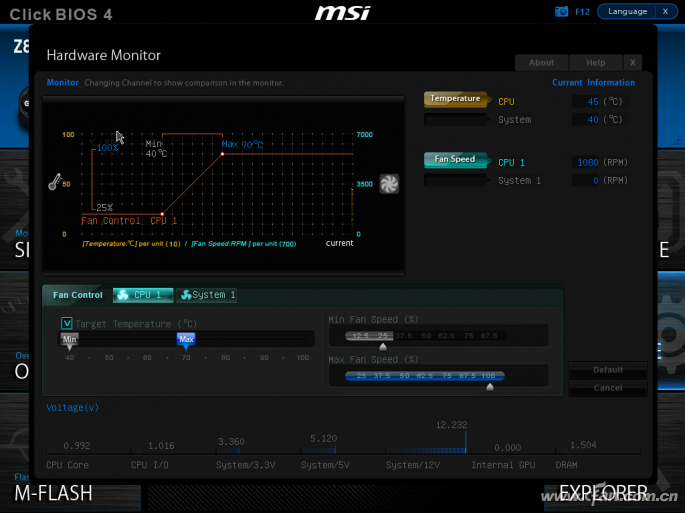
Task: Click the Max 70°C point on fan curve
Action: click(222, 154)
